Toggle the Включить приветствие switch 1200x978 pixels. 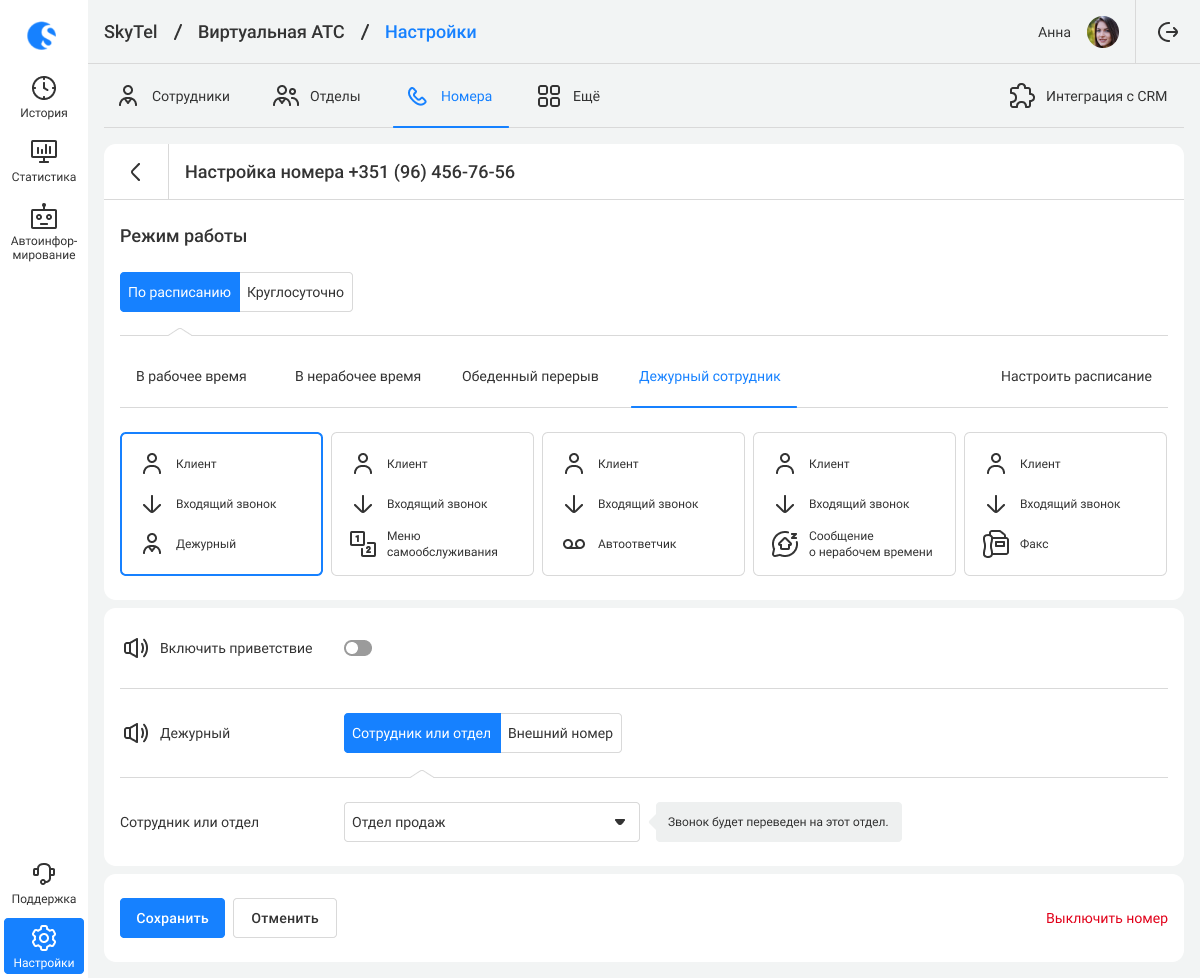pyautogui.click(x=358, y=648)
